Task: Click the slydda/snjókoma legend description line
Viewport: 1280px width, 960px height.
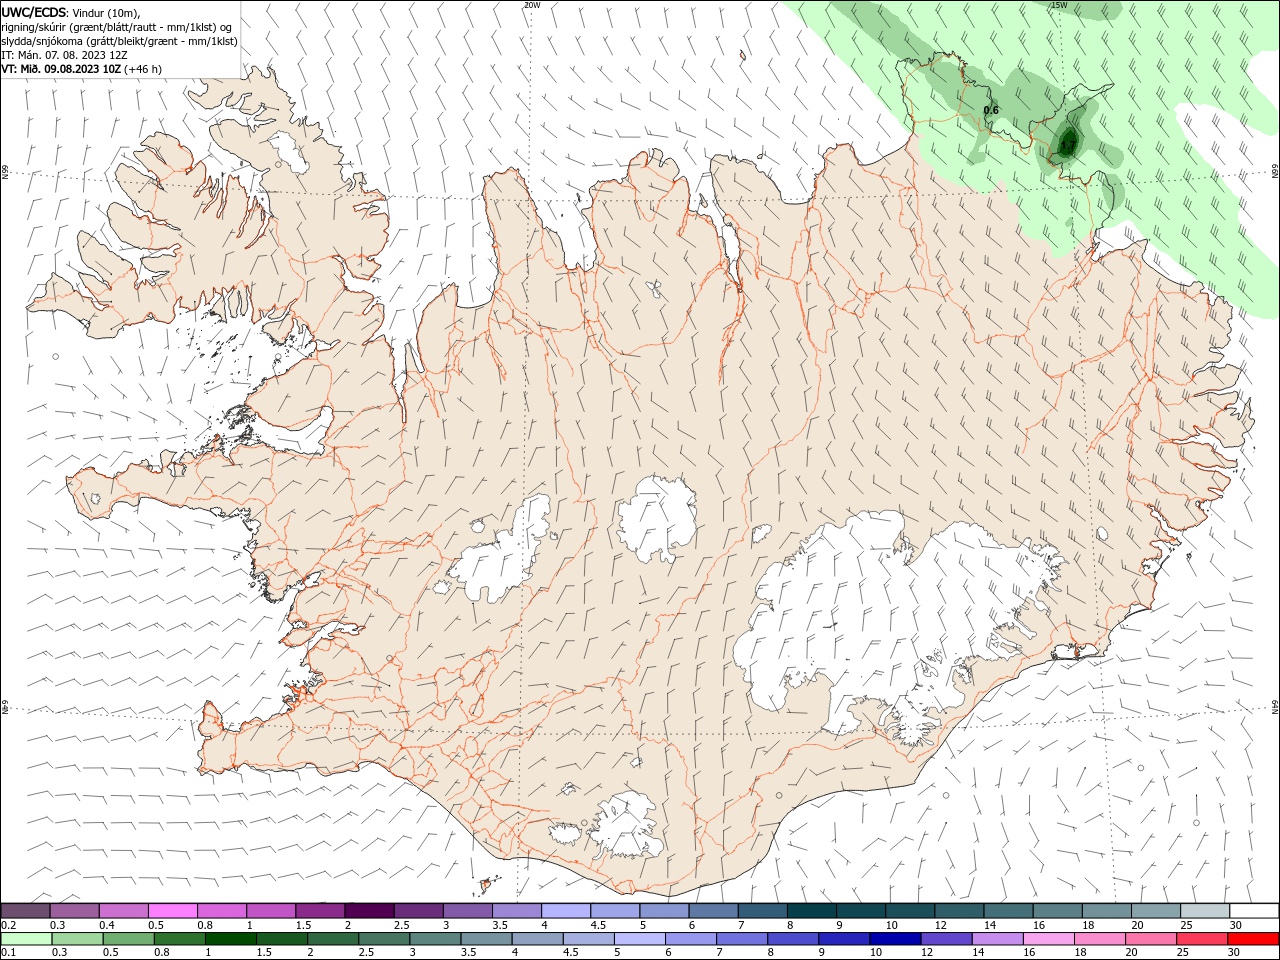Action: point(119,41)
